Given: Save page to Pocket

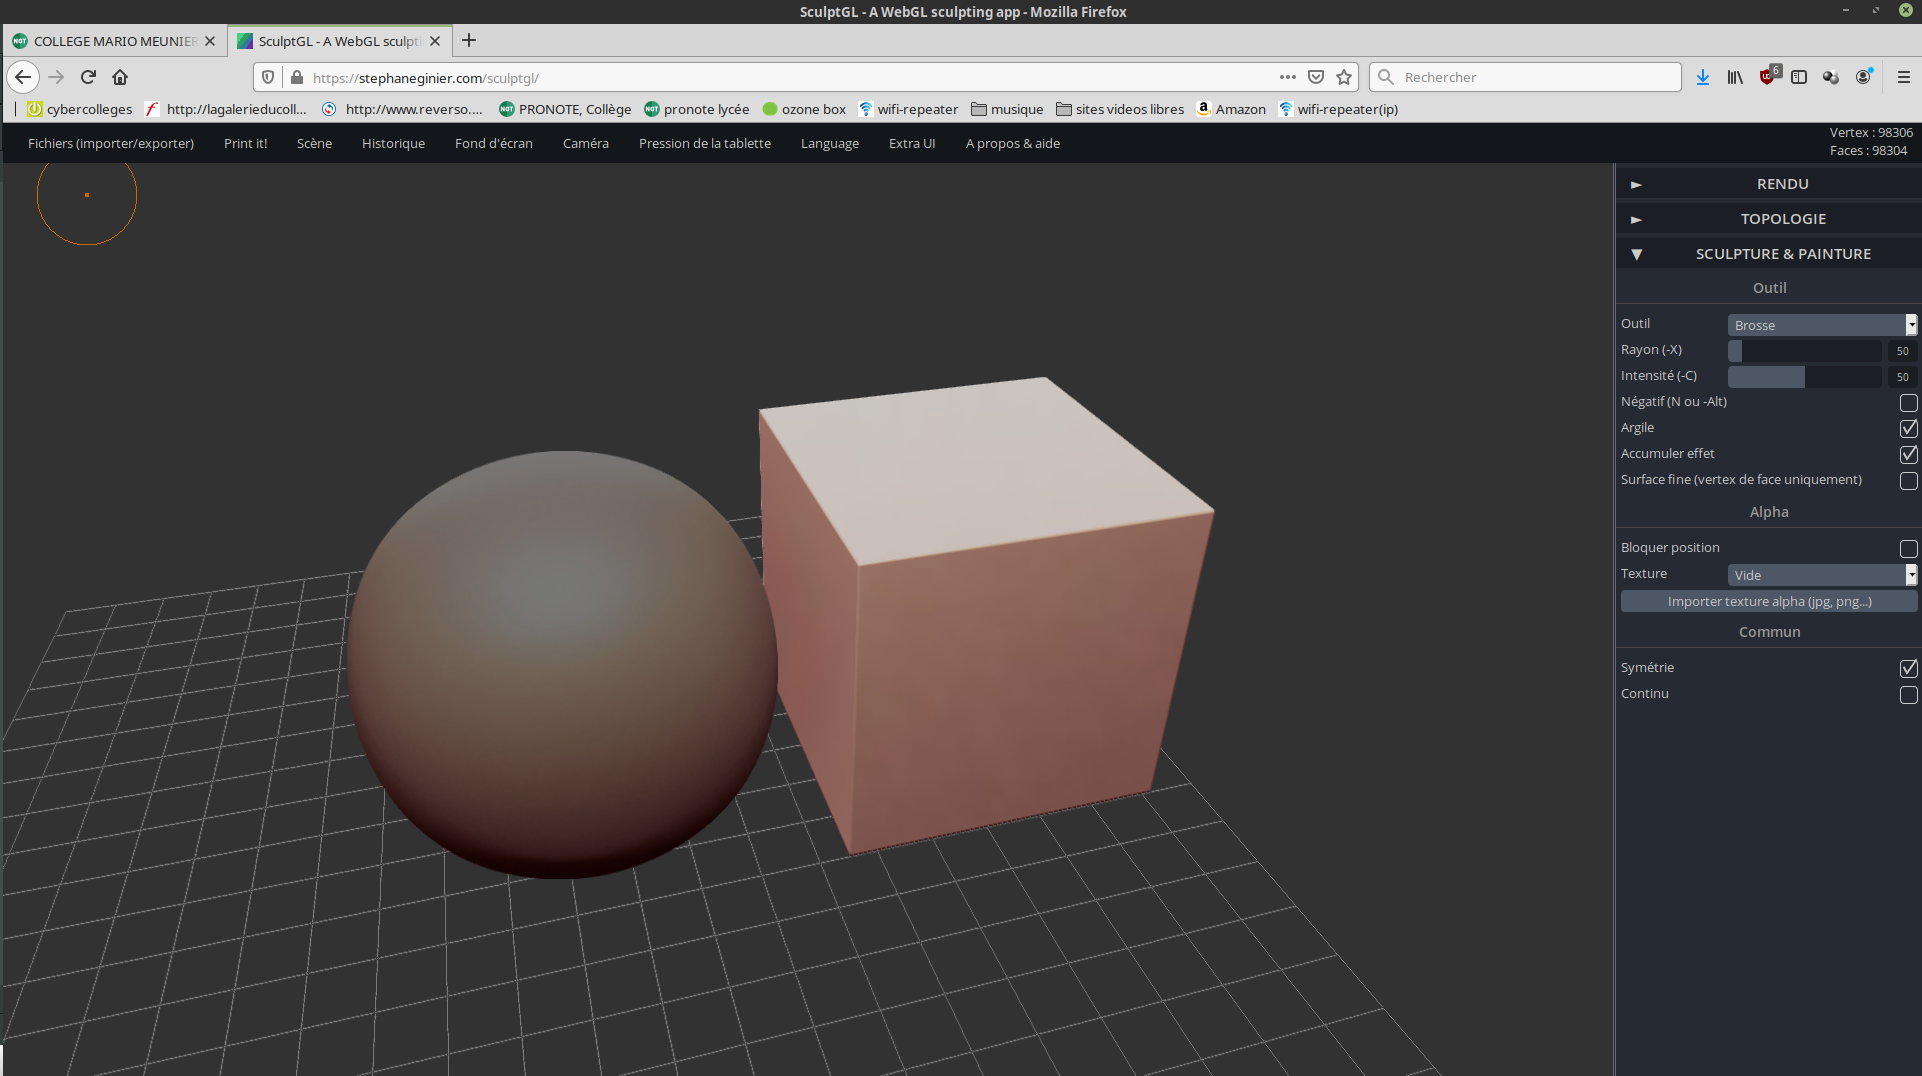Looking at the screenshot, I should click(1316, 77).
